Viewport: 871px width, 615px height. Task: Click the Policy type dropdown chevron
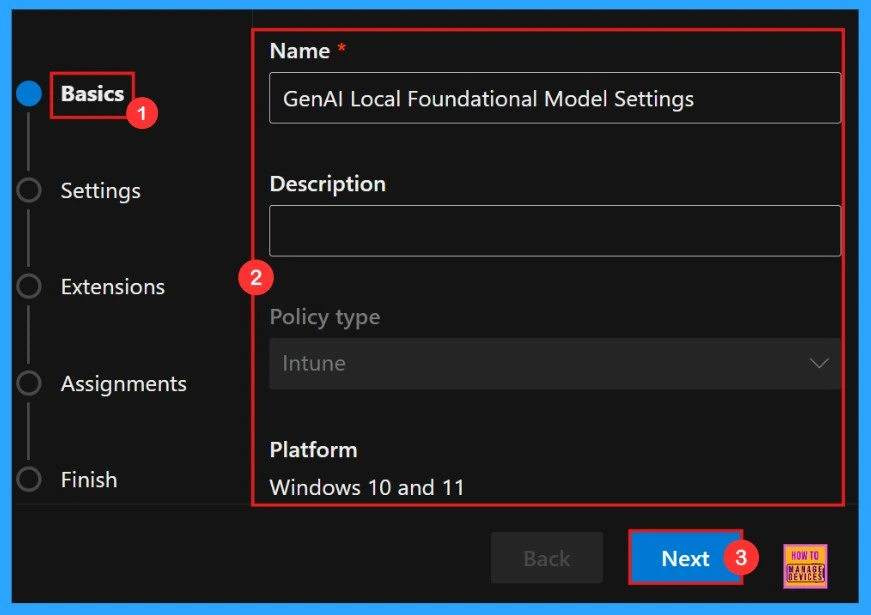(x=819, y=363)
